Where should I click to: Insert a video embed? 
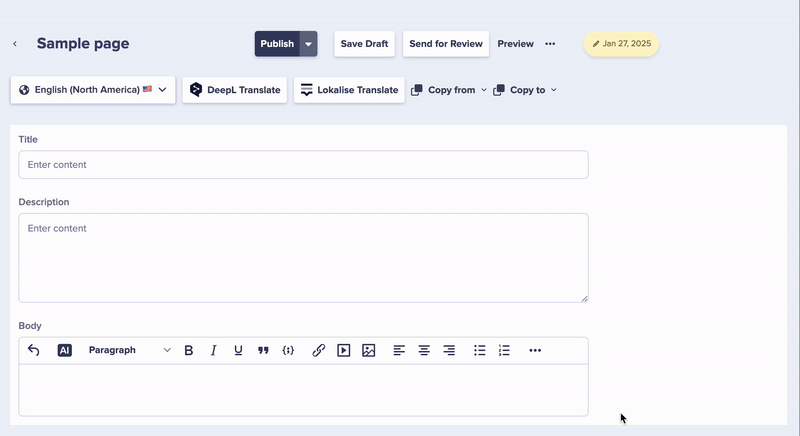(344, 350)
